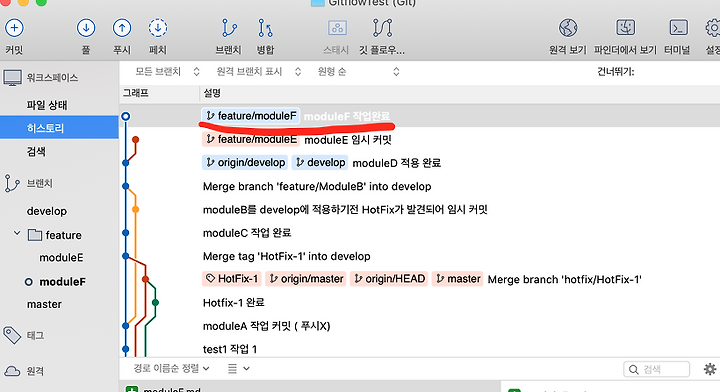
Task: Click the Graph (그래프) column header
Action: [159, 93]
